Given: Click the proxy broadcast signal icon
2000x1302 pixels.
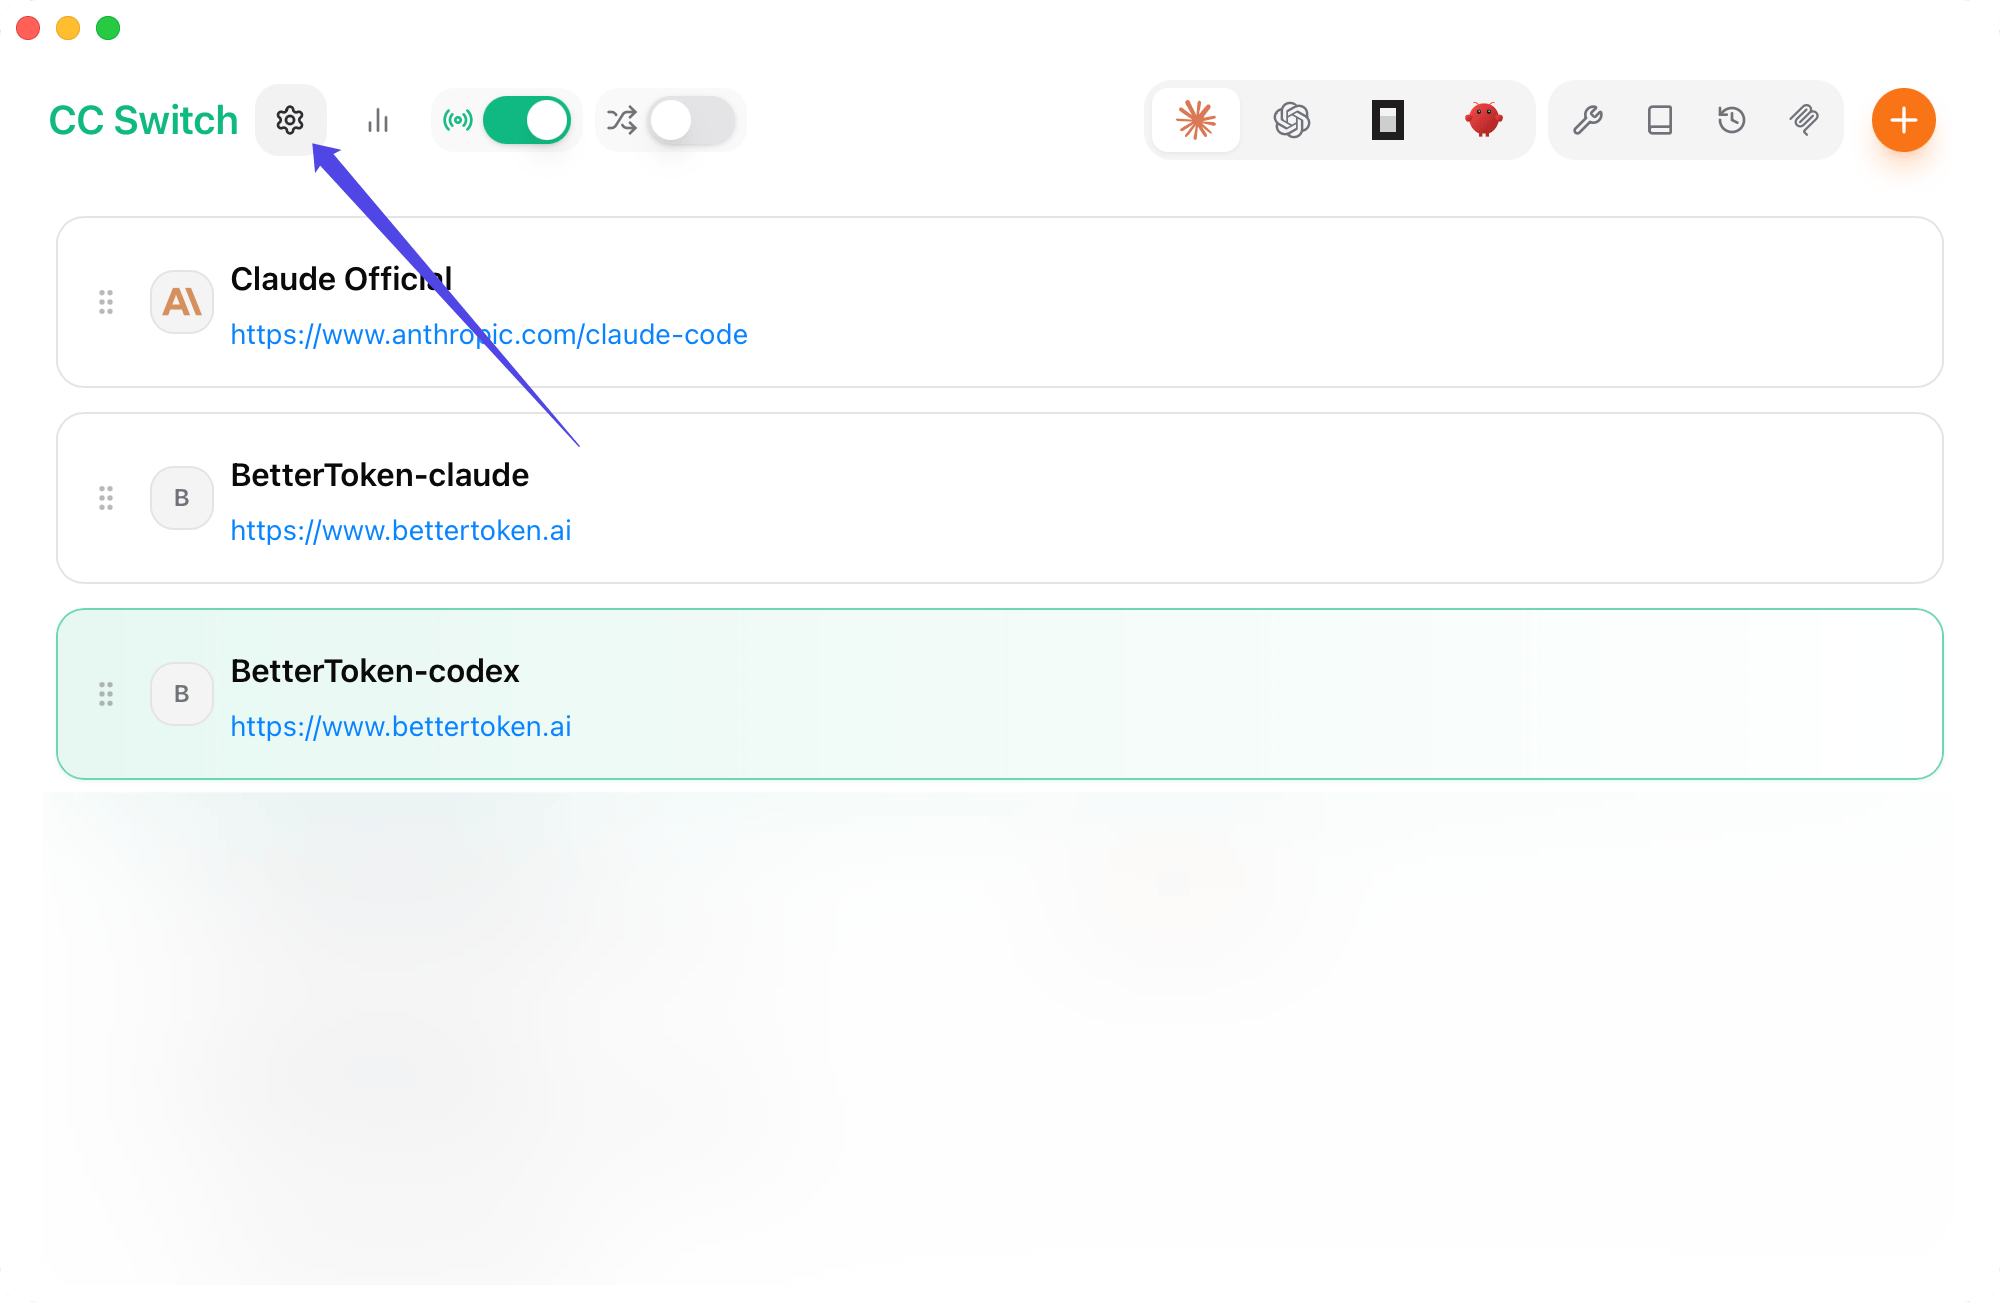Looking at the screenshot, I should tap(458, 120).
